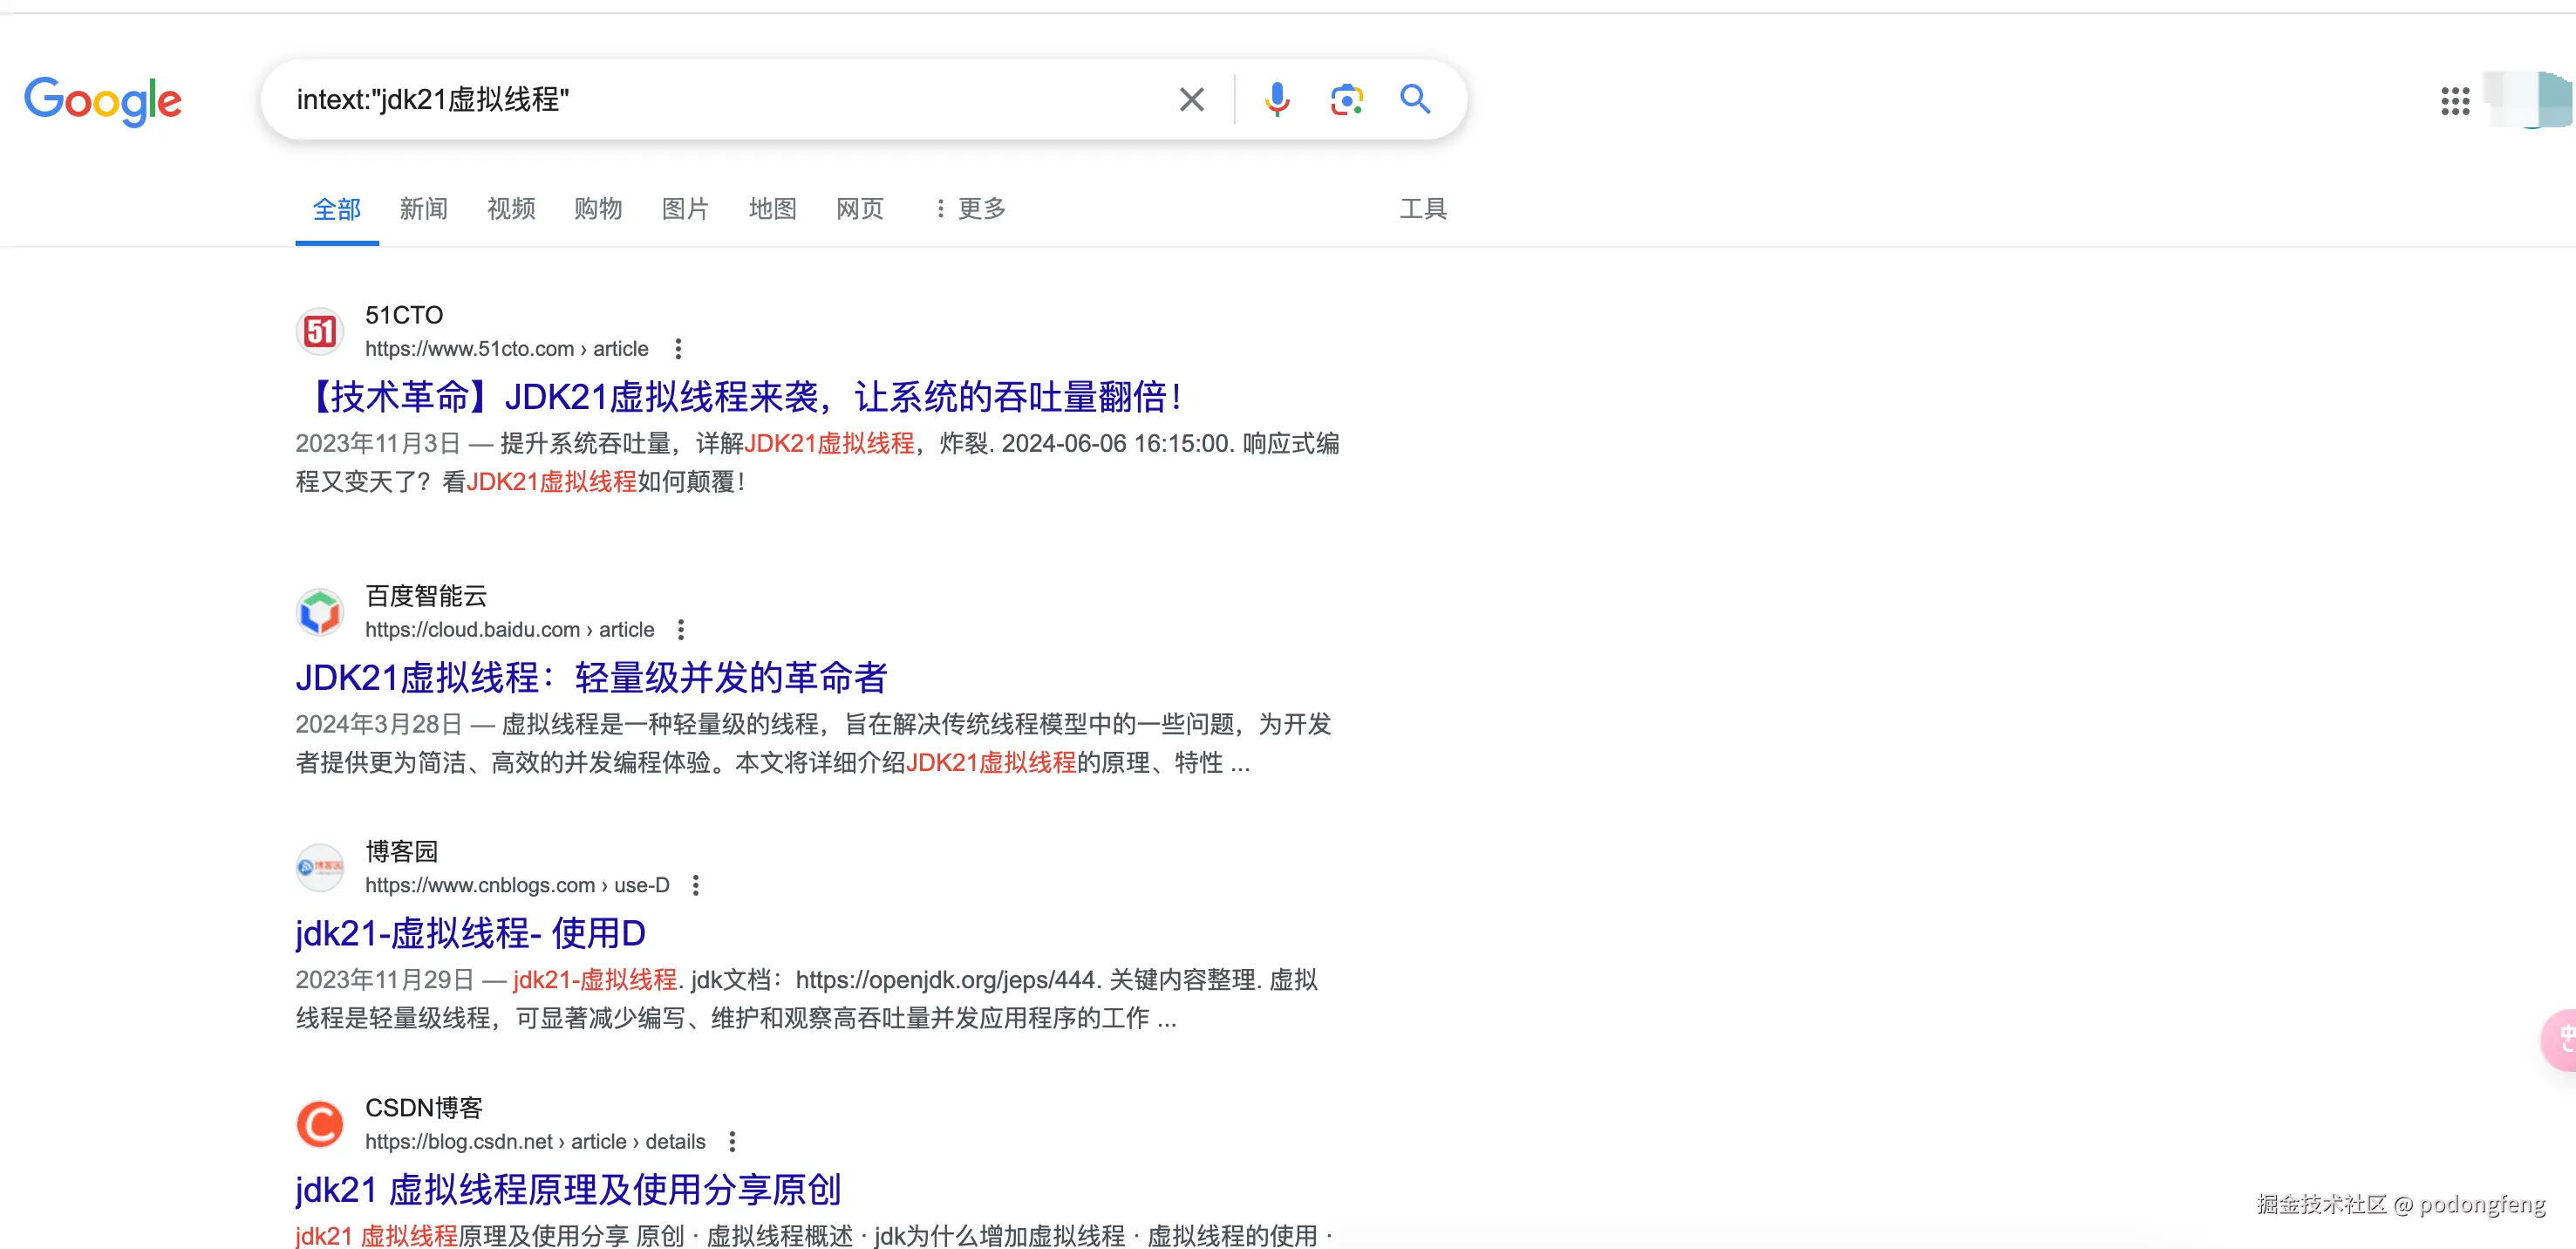Open jdk21 虚拟线程原理及使用分享原创 result

[x=567, y=1189]
